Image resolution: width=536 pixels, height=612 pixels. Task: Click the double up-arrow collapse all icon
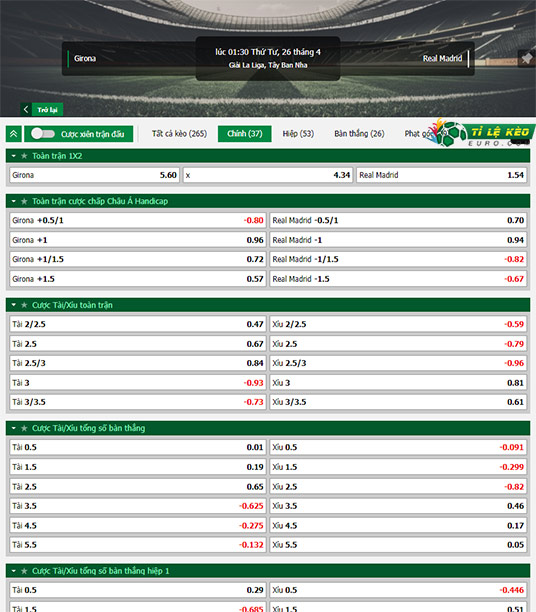tap(14, 134)
